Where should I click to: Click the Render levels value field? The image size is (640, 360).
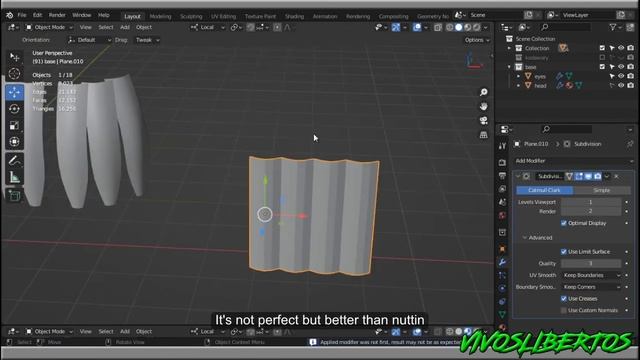(x=591, y=211)
